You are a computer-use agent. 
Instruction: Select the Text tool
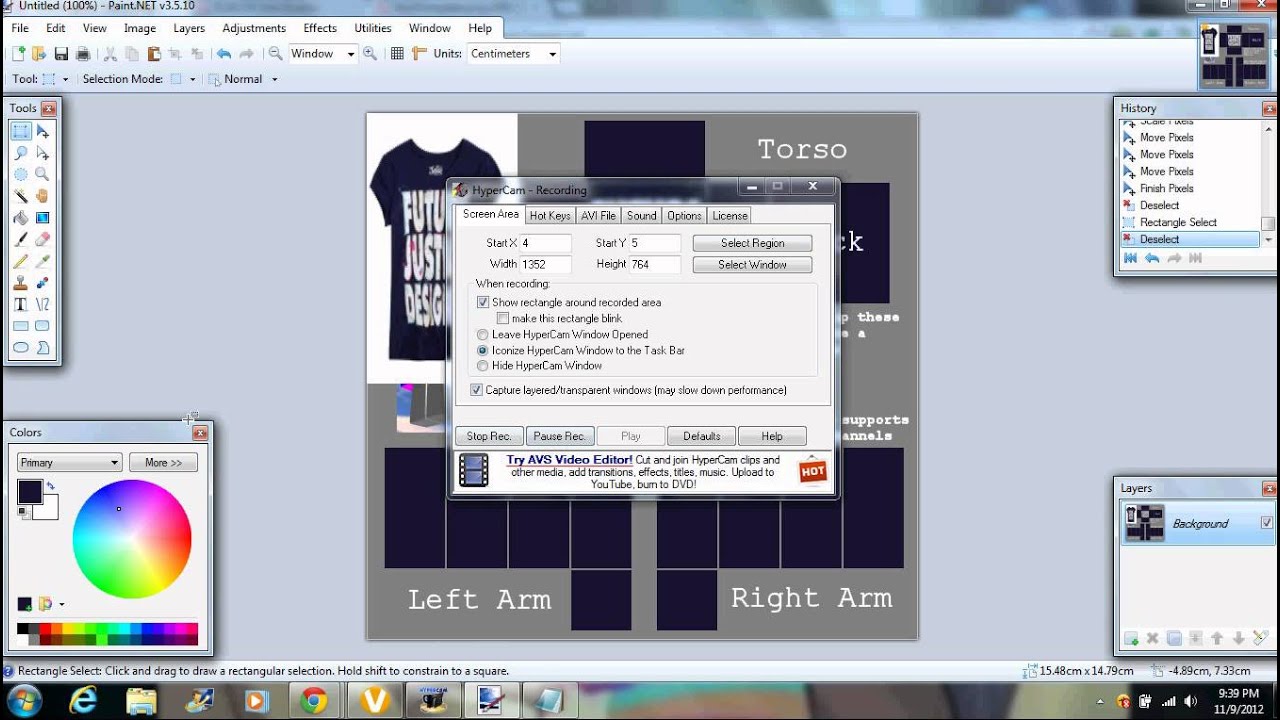[20, 304]
